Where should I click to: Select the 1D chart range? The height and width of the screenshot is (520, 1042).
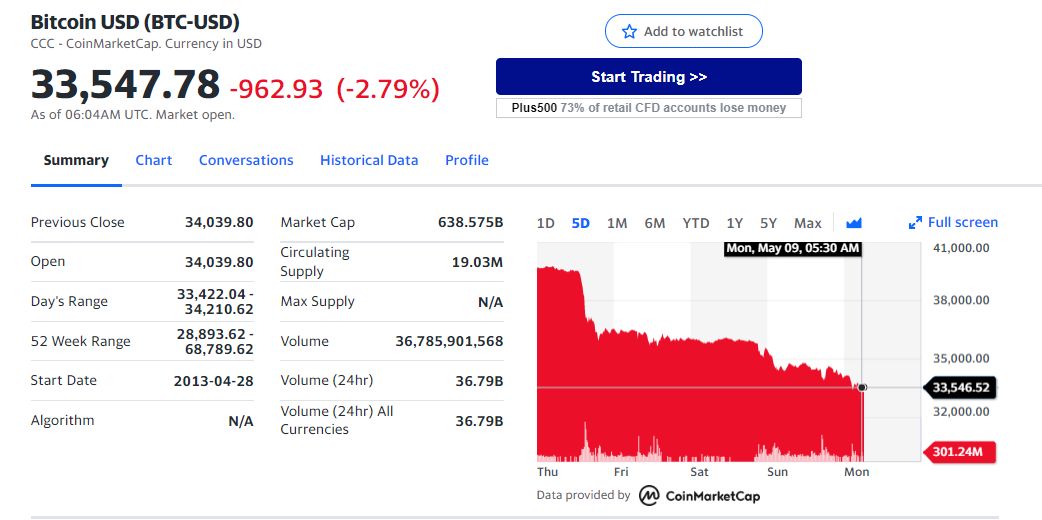546,223
